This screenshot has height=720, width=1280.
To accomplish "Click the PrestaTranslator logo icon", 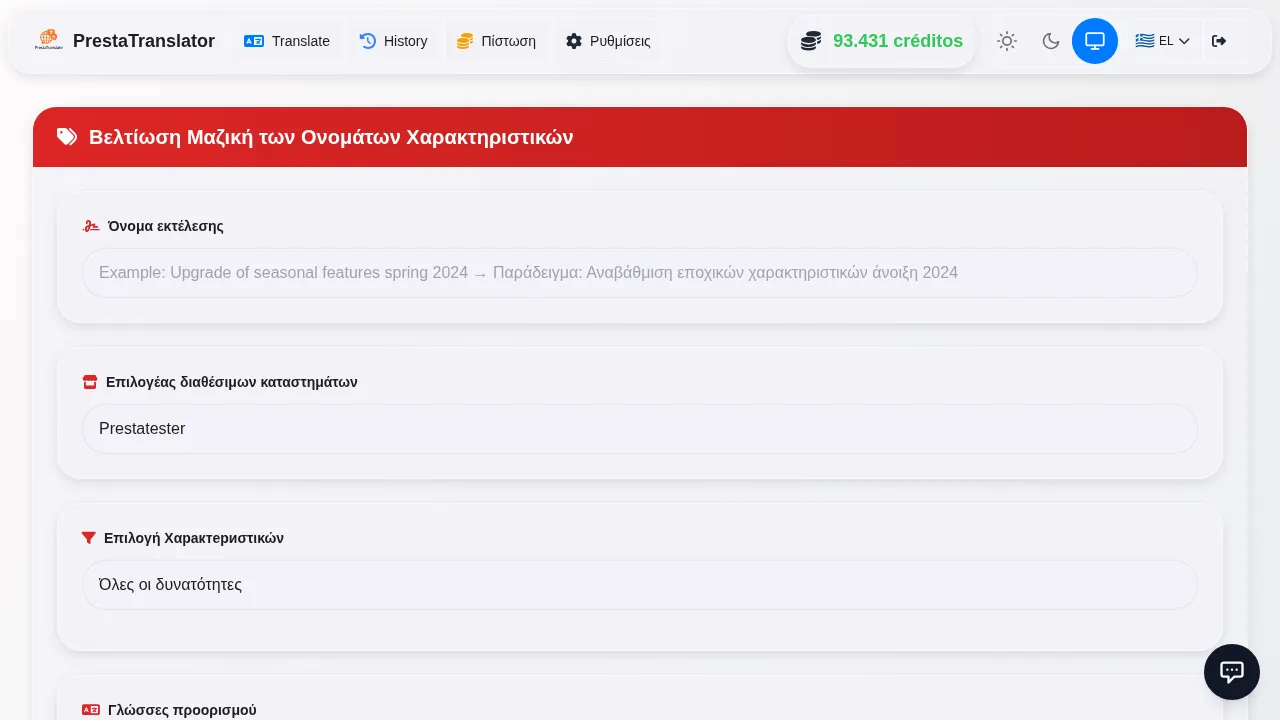I will (48, 41).
